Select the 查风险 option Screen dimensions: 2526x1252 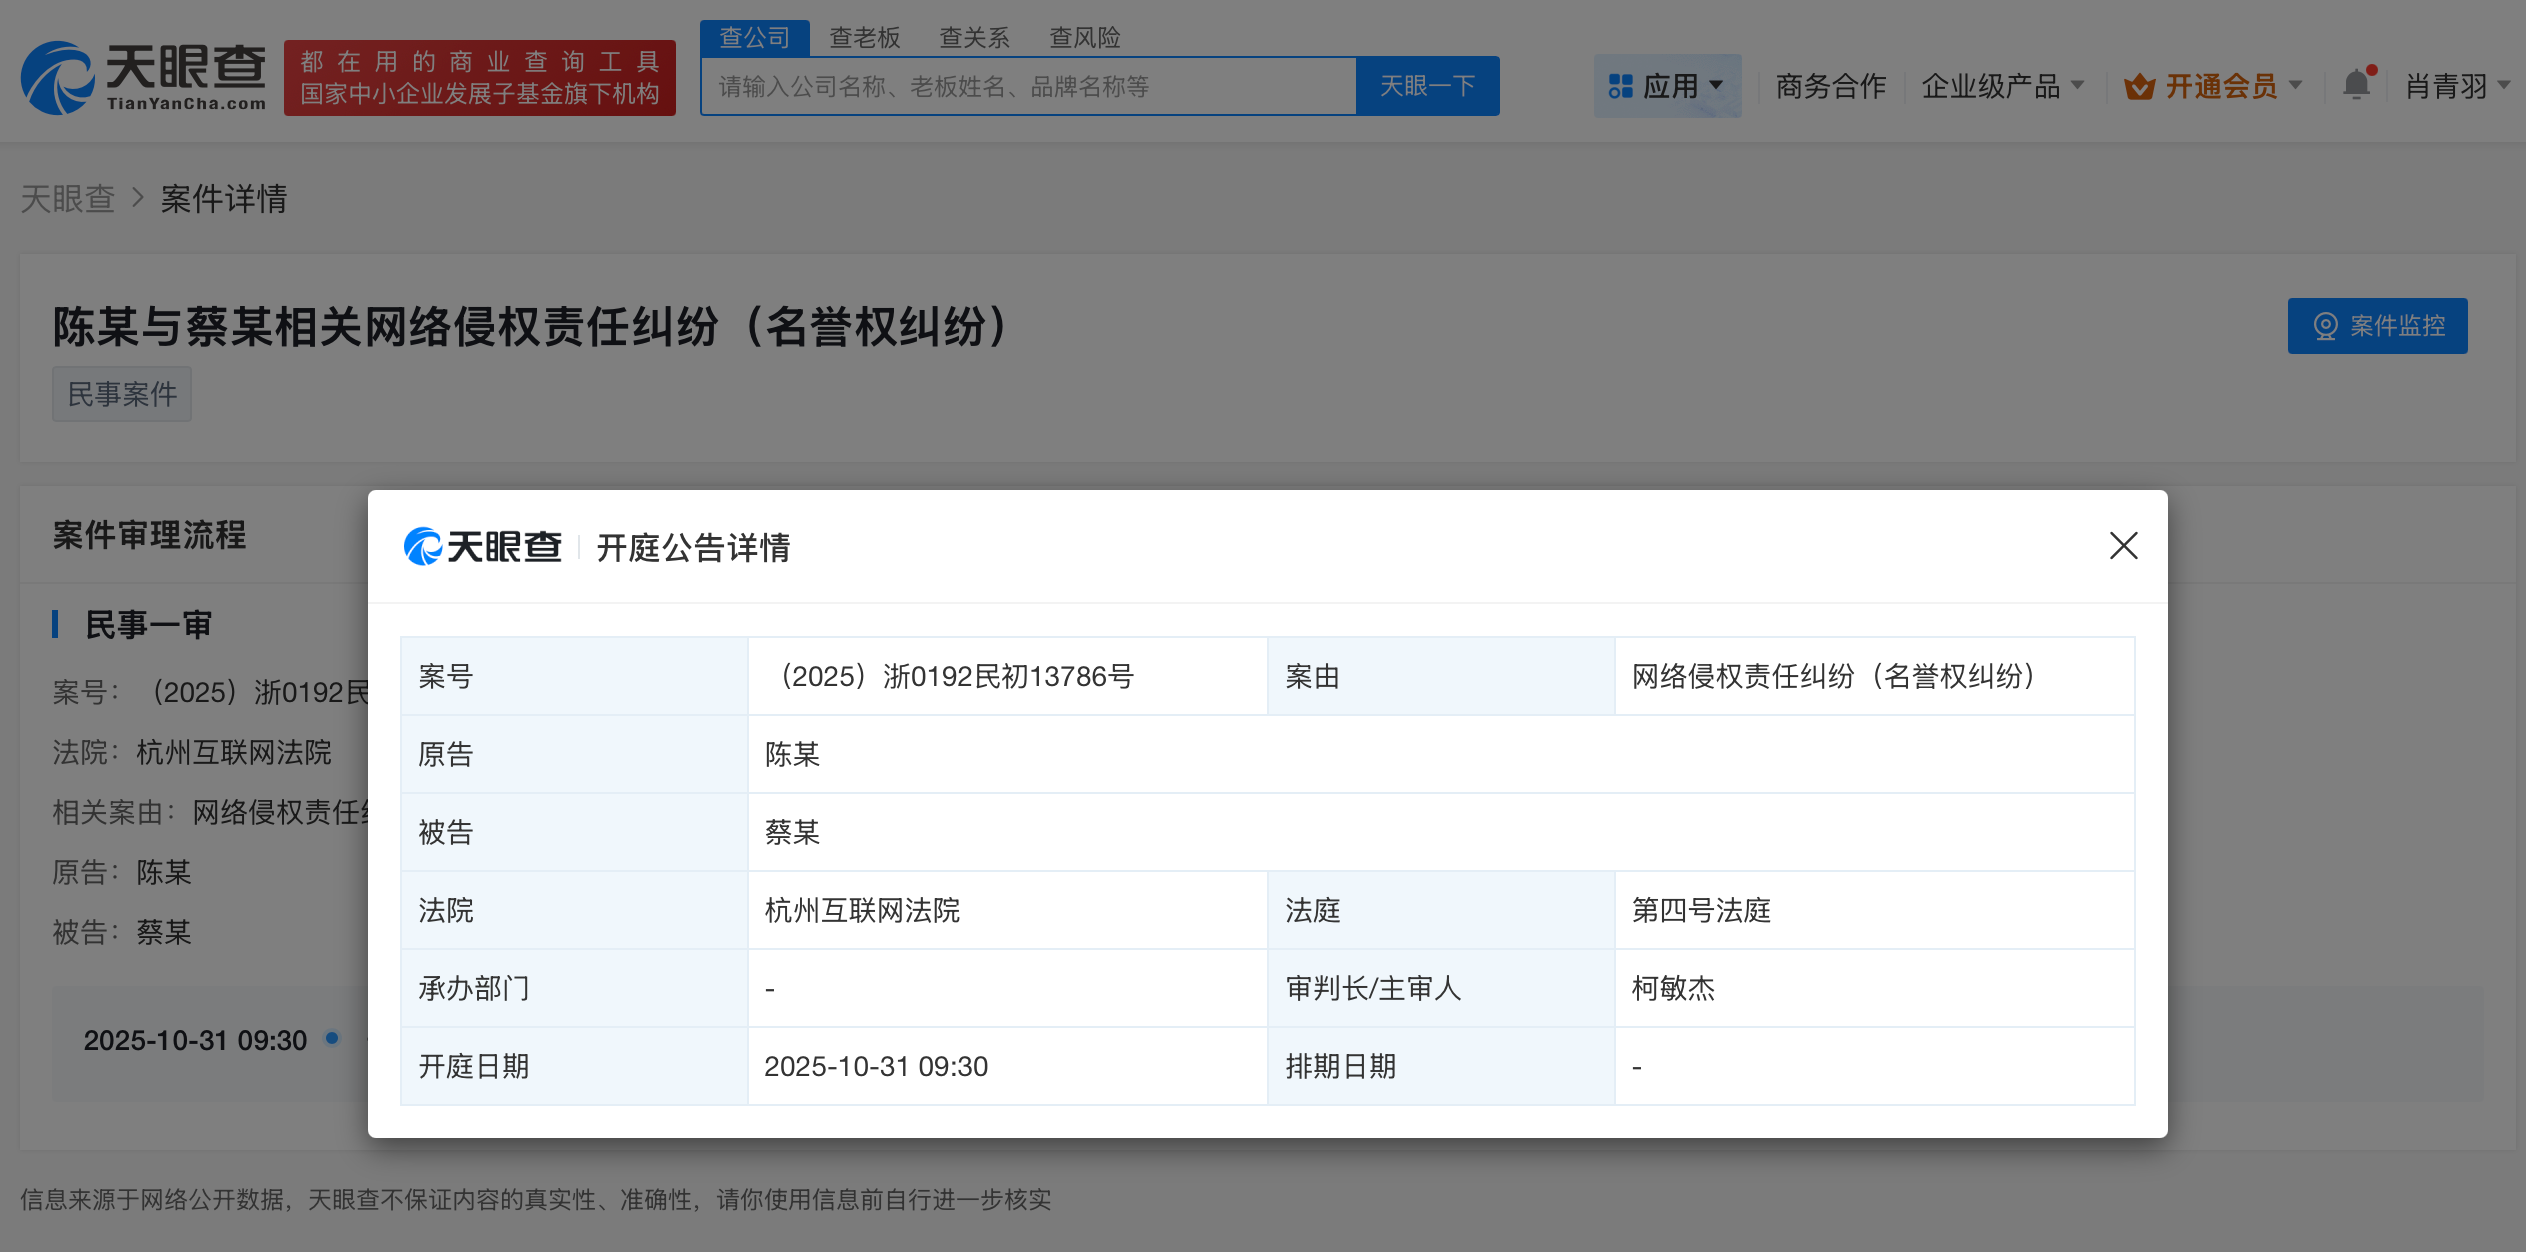[1084, 37]
